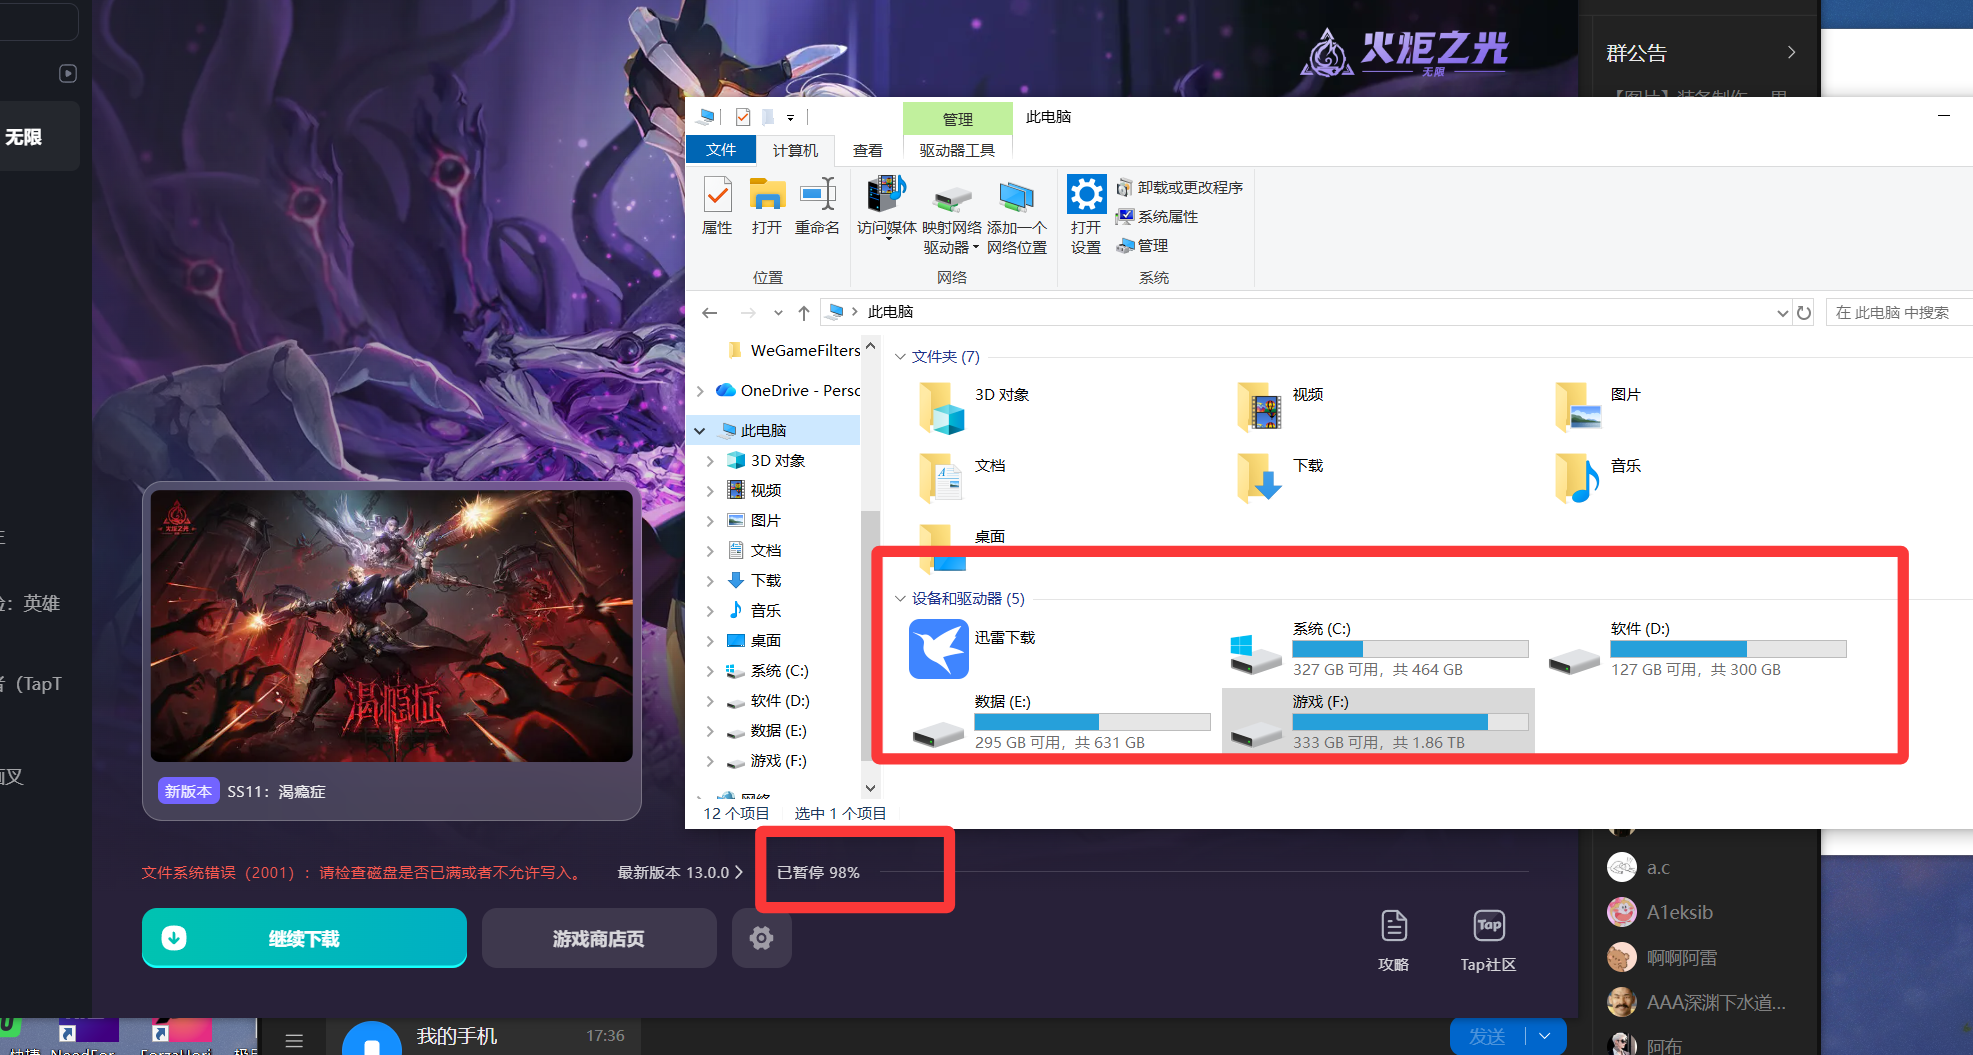
Task: Click Manage (管理) in System group
Action: 1143,246
